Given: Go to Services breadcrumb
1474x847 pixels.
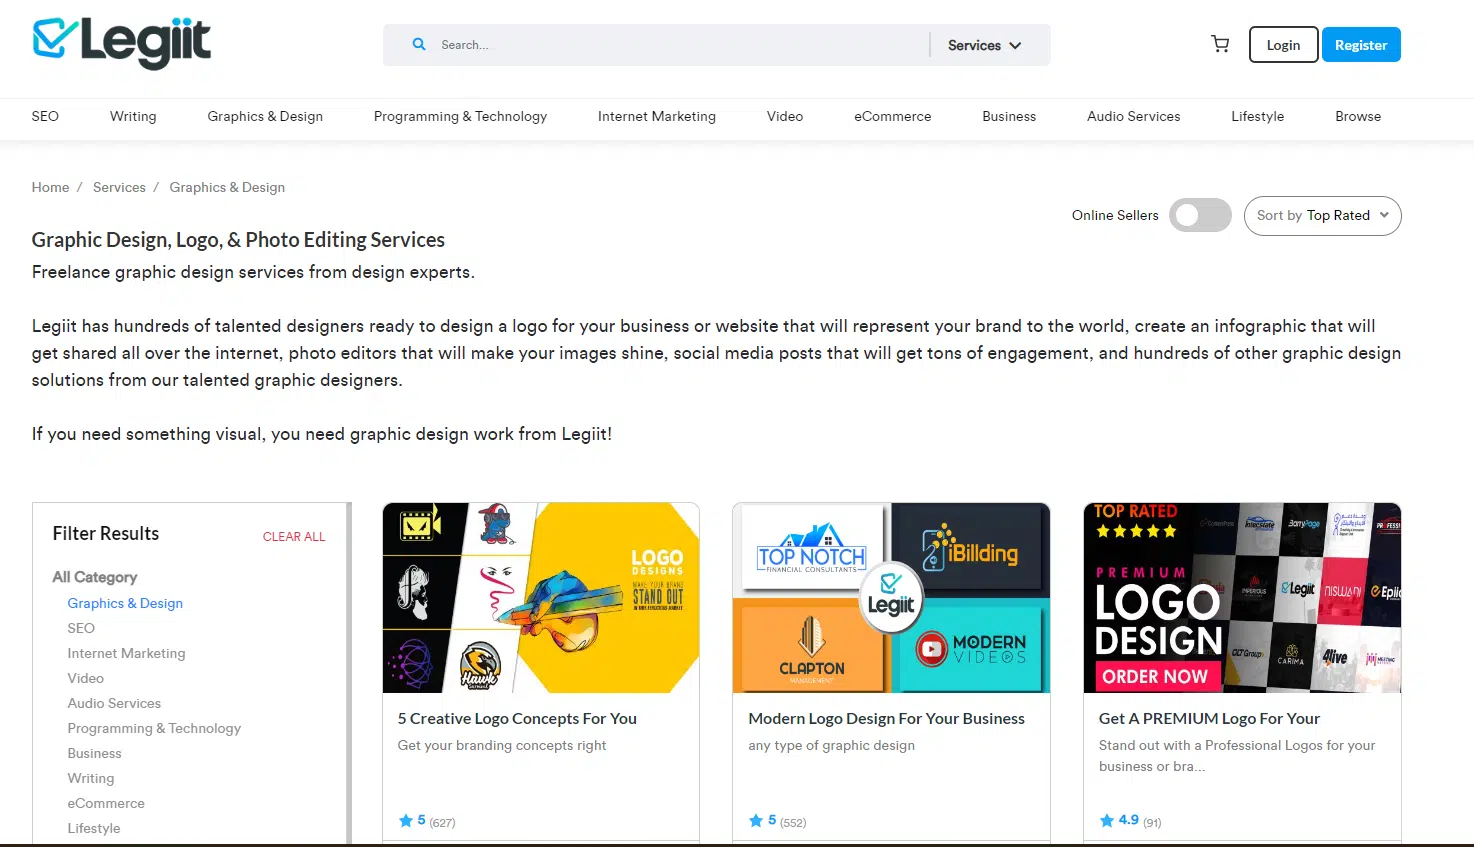Looking at the screenshot, I should pos(119,187).
